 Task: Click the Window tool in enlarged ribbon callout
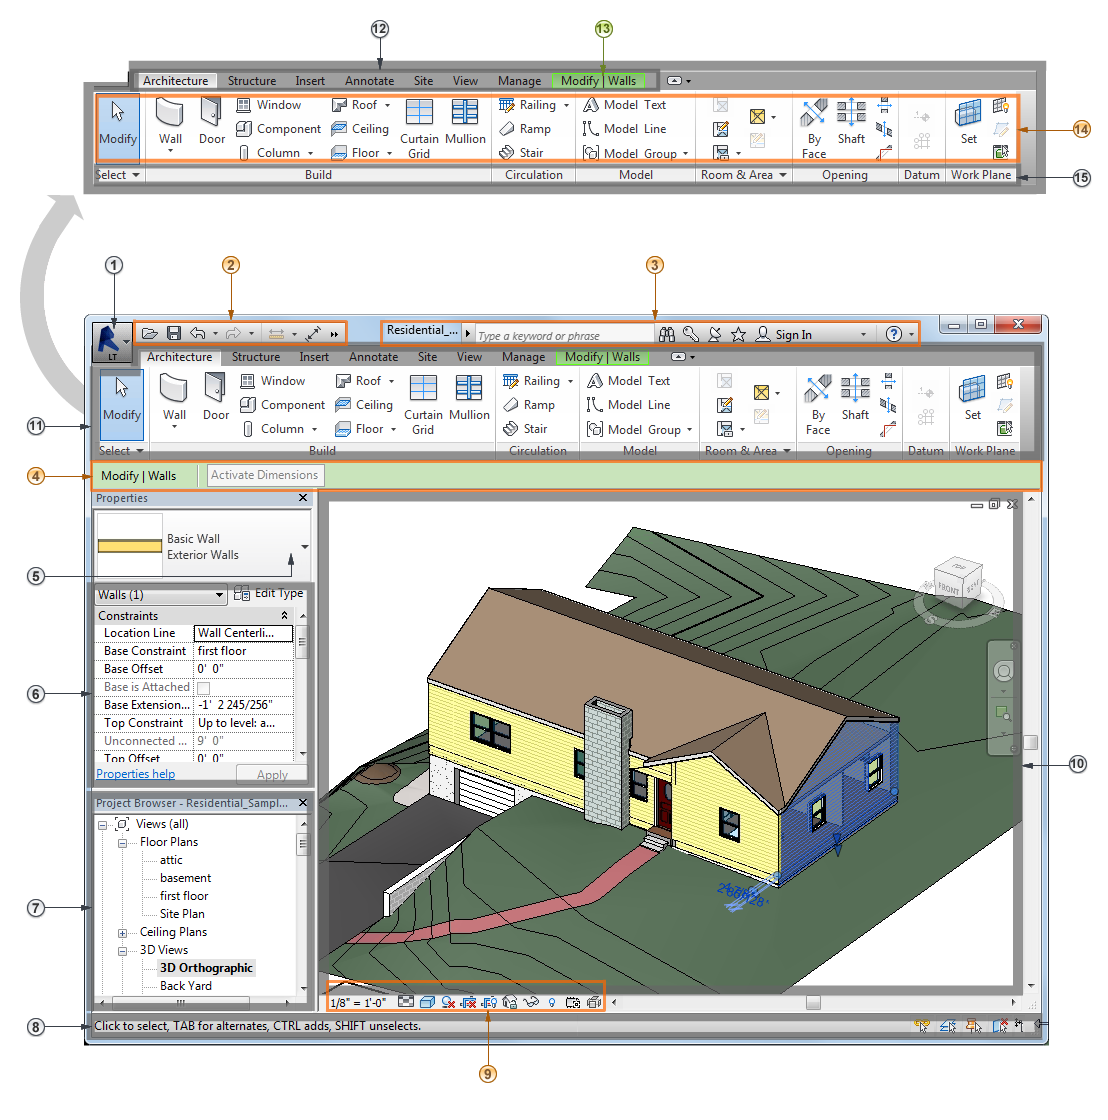[x=269, y=105]
